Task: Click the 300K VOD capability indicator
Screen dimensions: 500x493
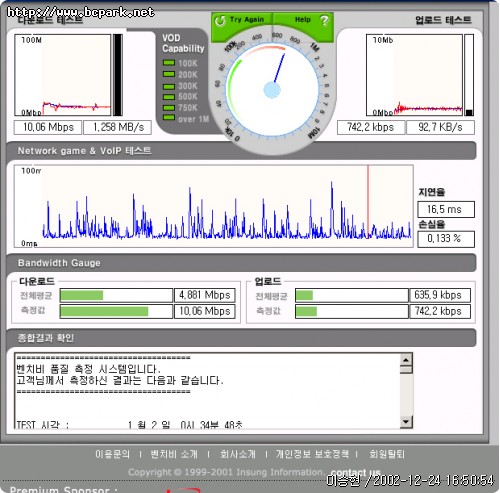Action: pos(169,86)
